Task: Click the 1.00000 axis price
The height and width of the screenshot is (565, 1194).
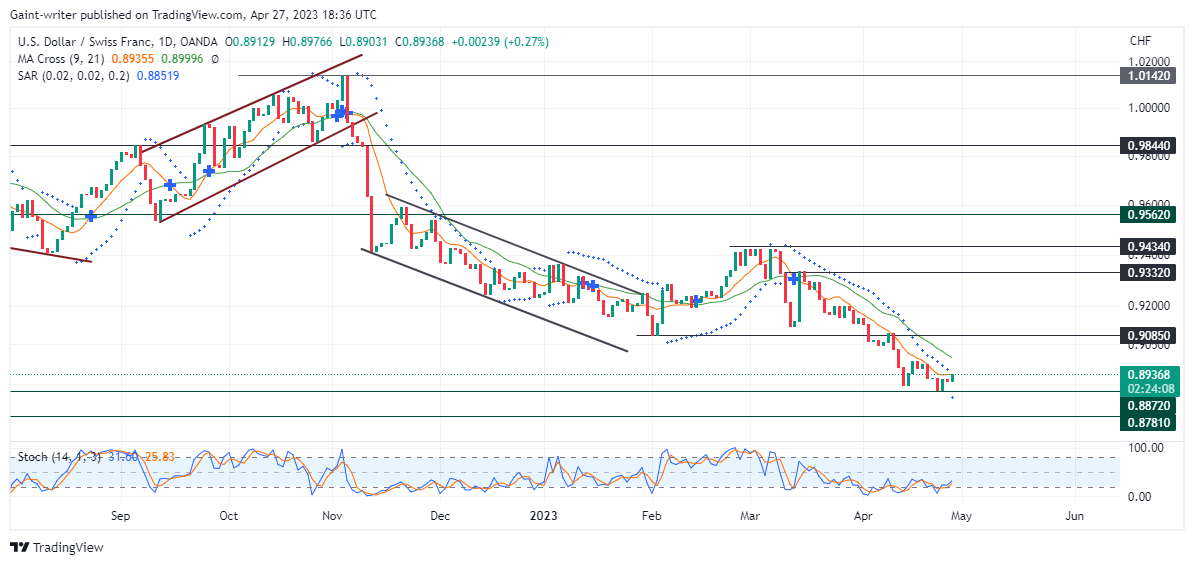Action: click(x=1149, y=108)
